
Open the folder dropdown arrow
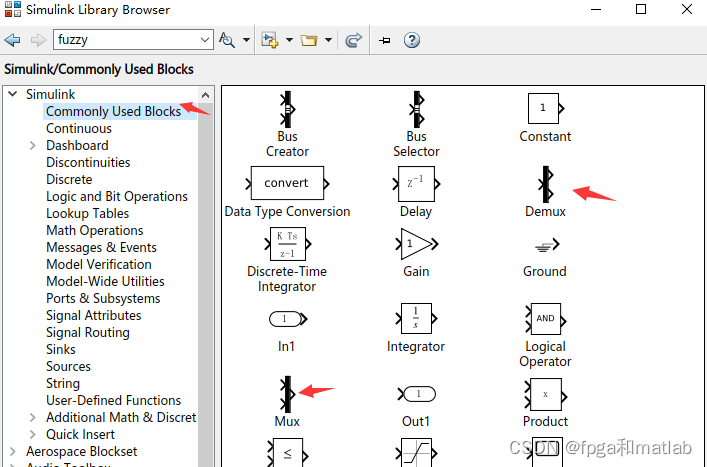tap(328, 40)
